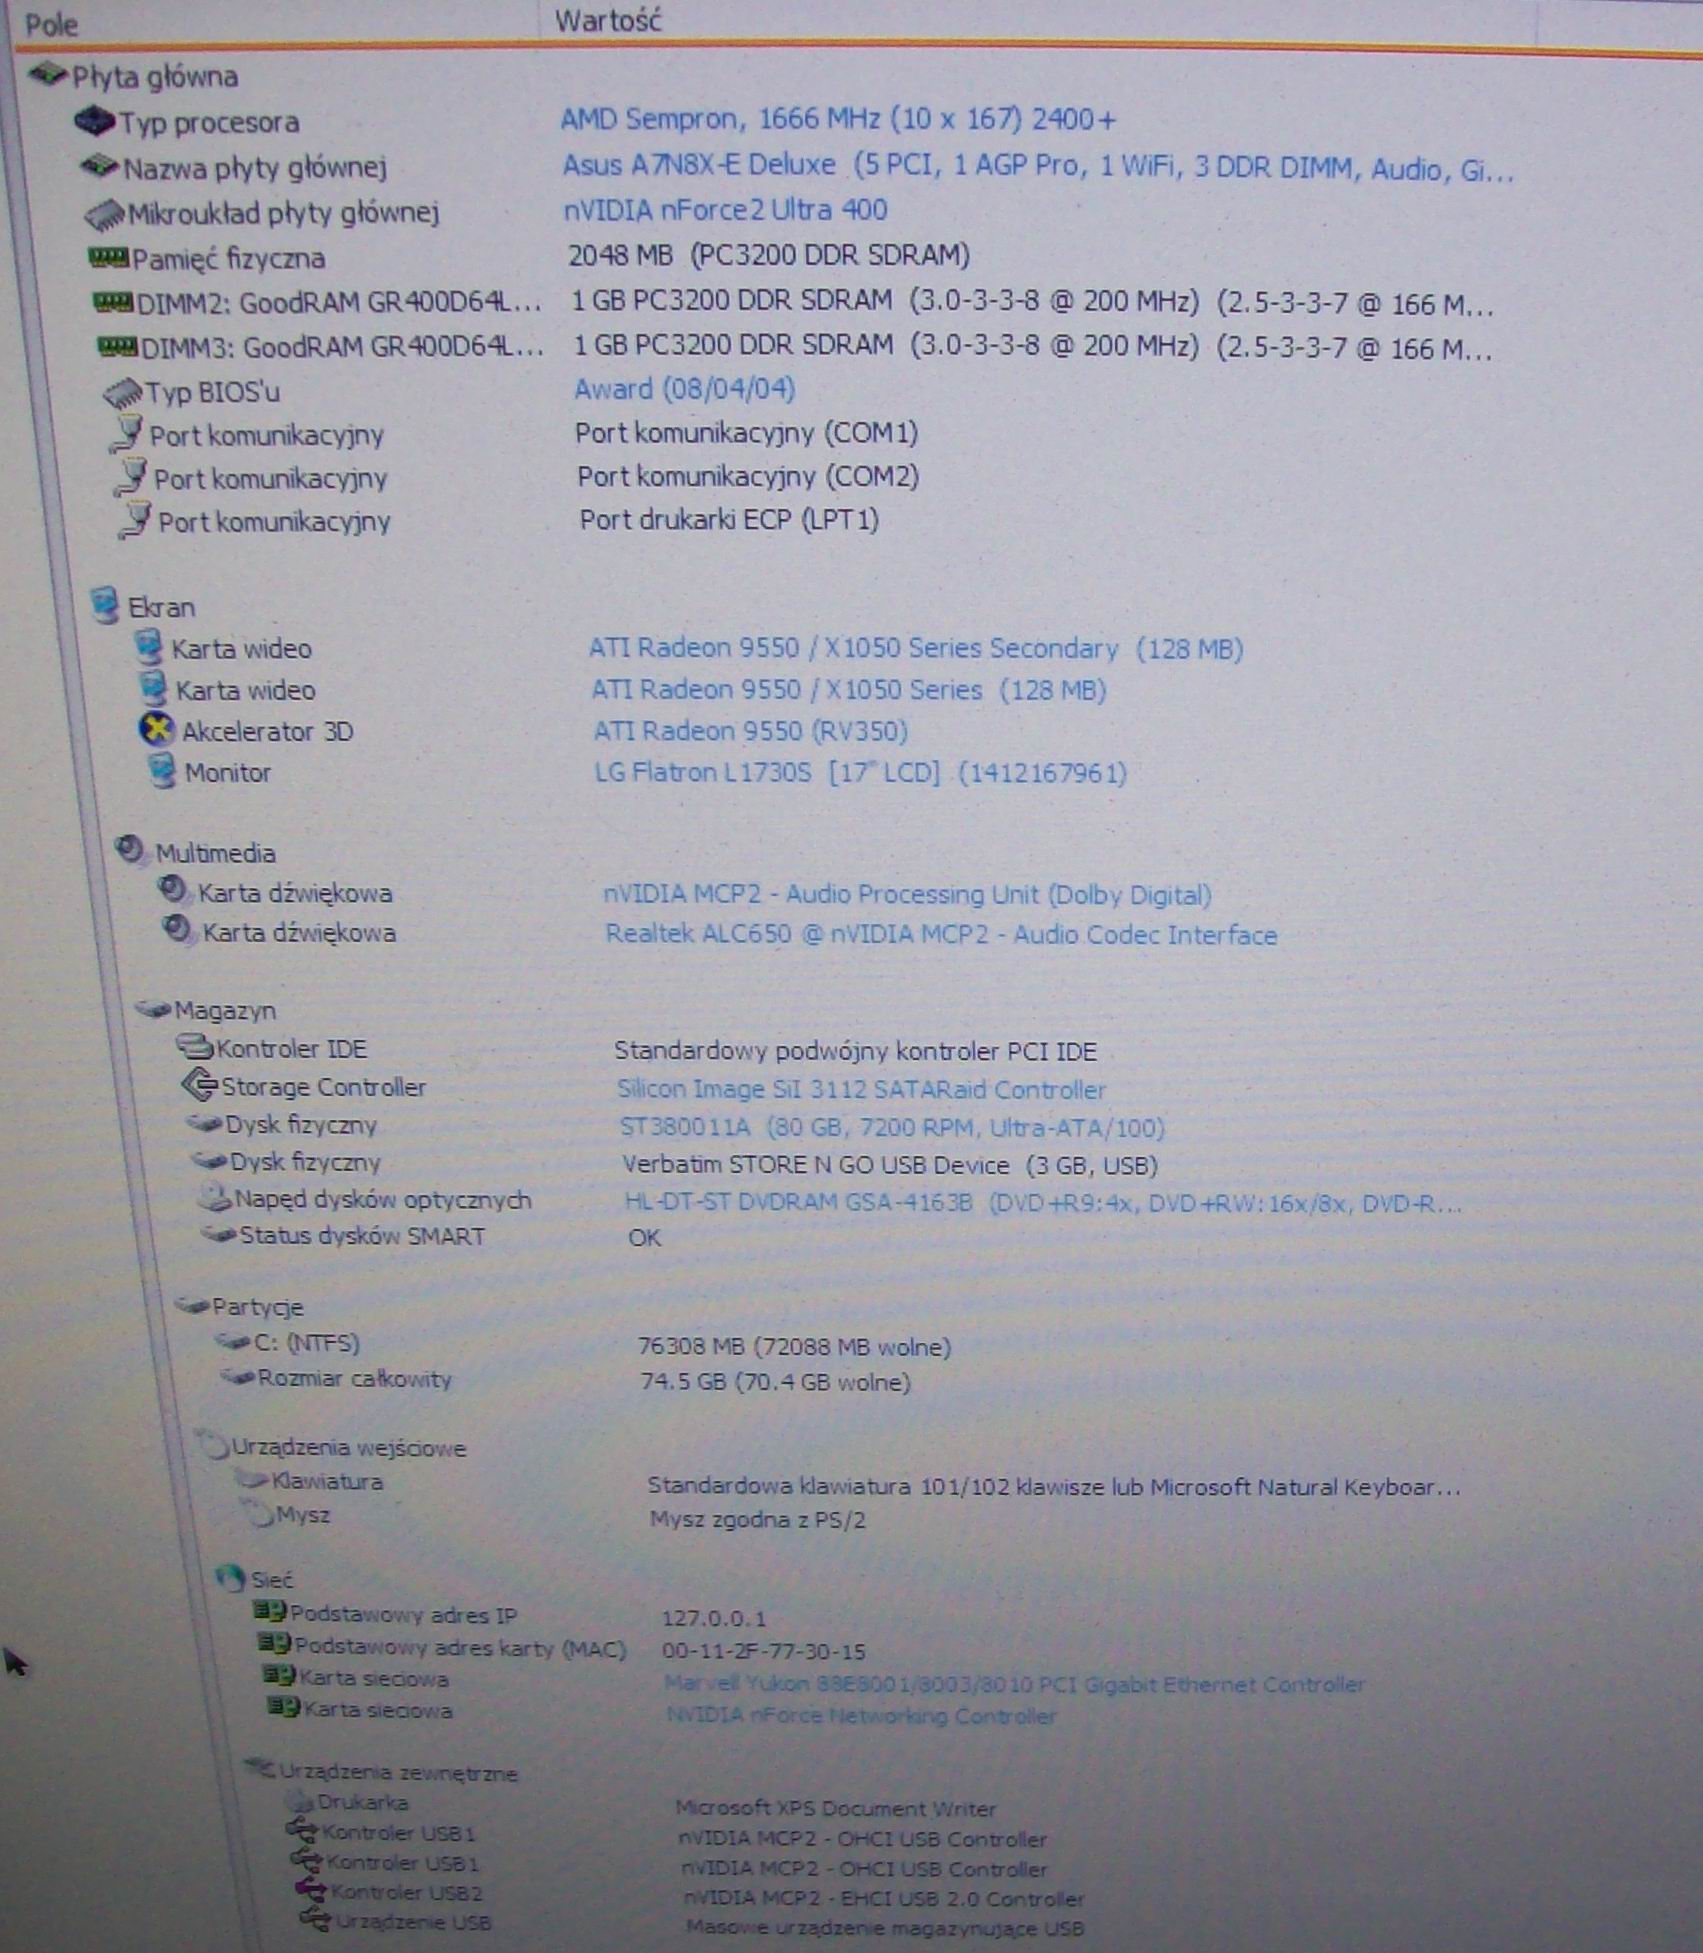Select the 76308 MB (72088 MB wolne) value

[794, 1347]
